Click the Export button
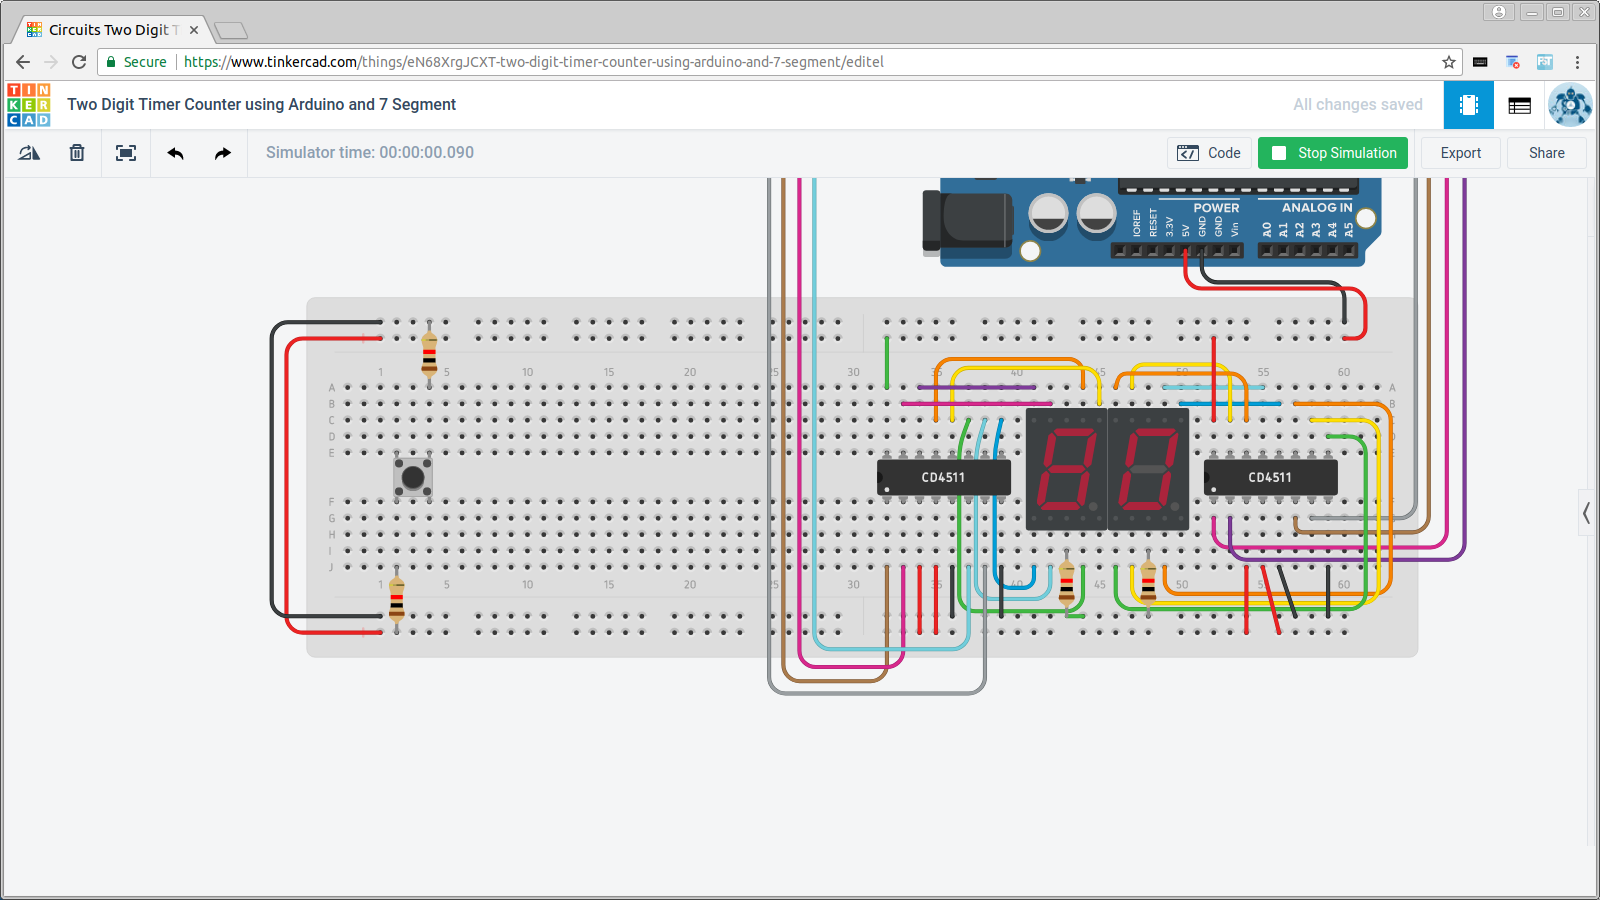This screenshot has height=900, width=1600. [1460, 153]
